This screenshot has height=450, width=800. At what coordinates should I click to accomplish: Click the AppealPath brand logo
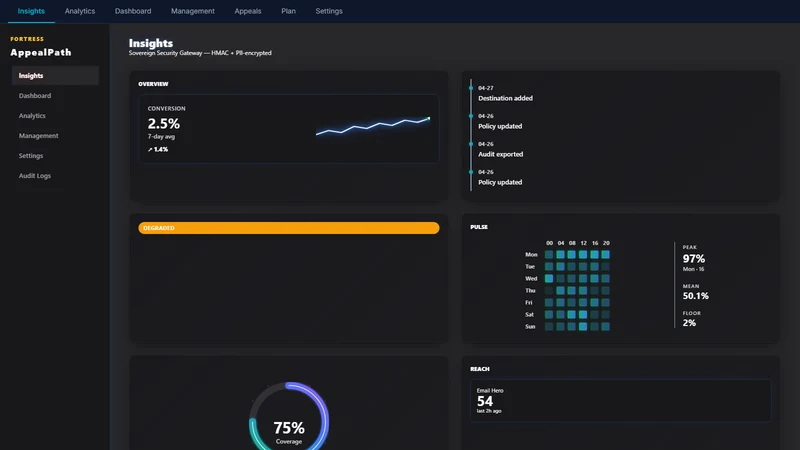coord(41,53)
